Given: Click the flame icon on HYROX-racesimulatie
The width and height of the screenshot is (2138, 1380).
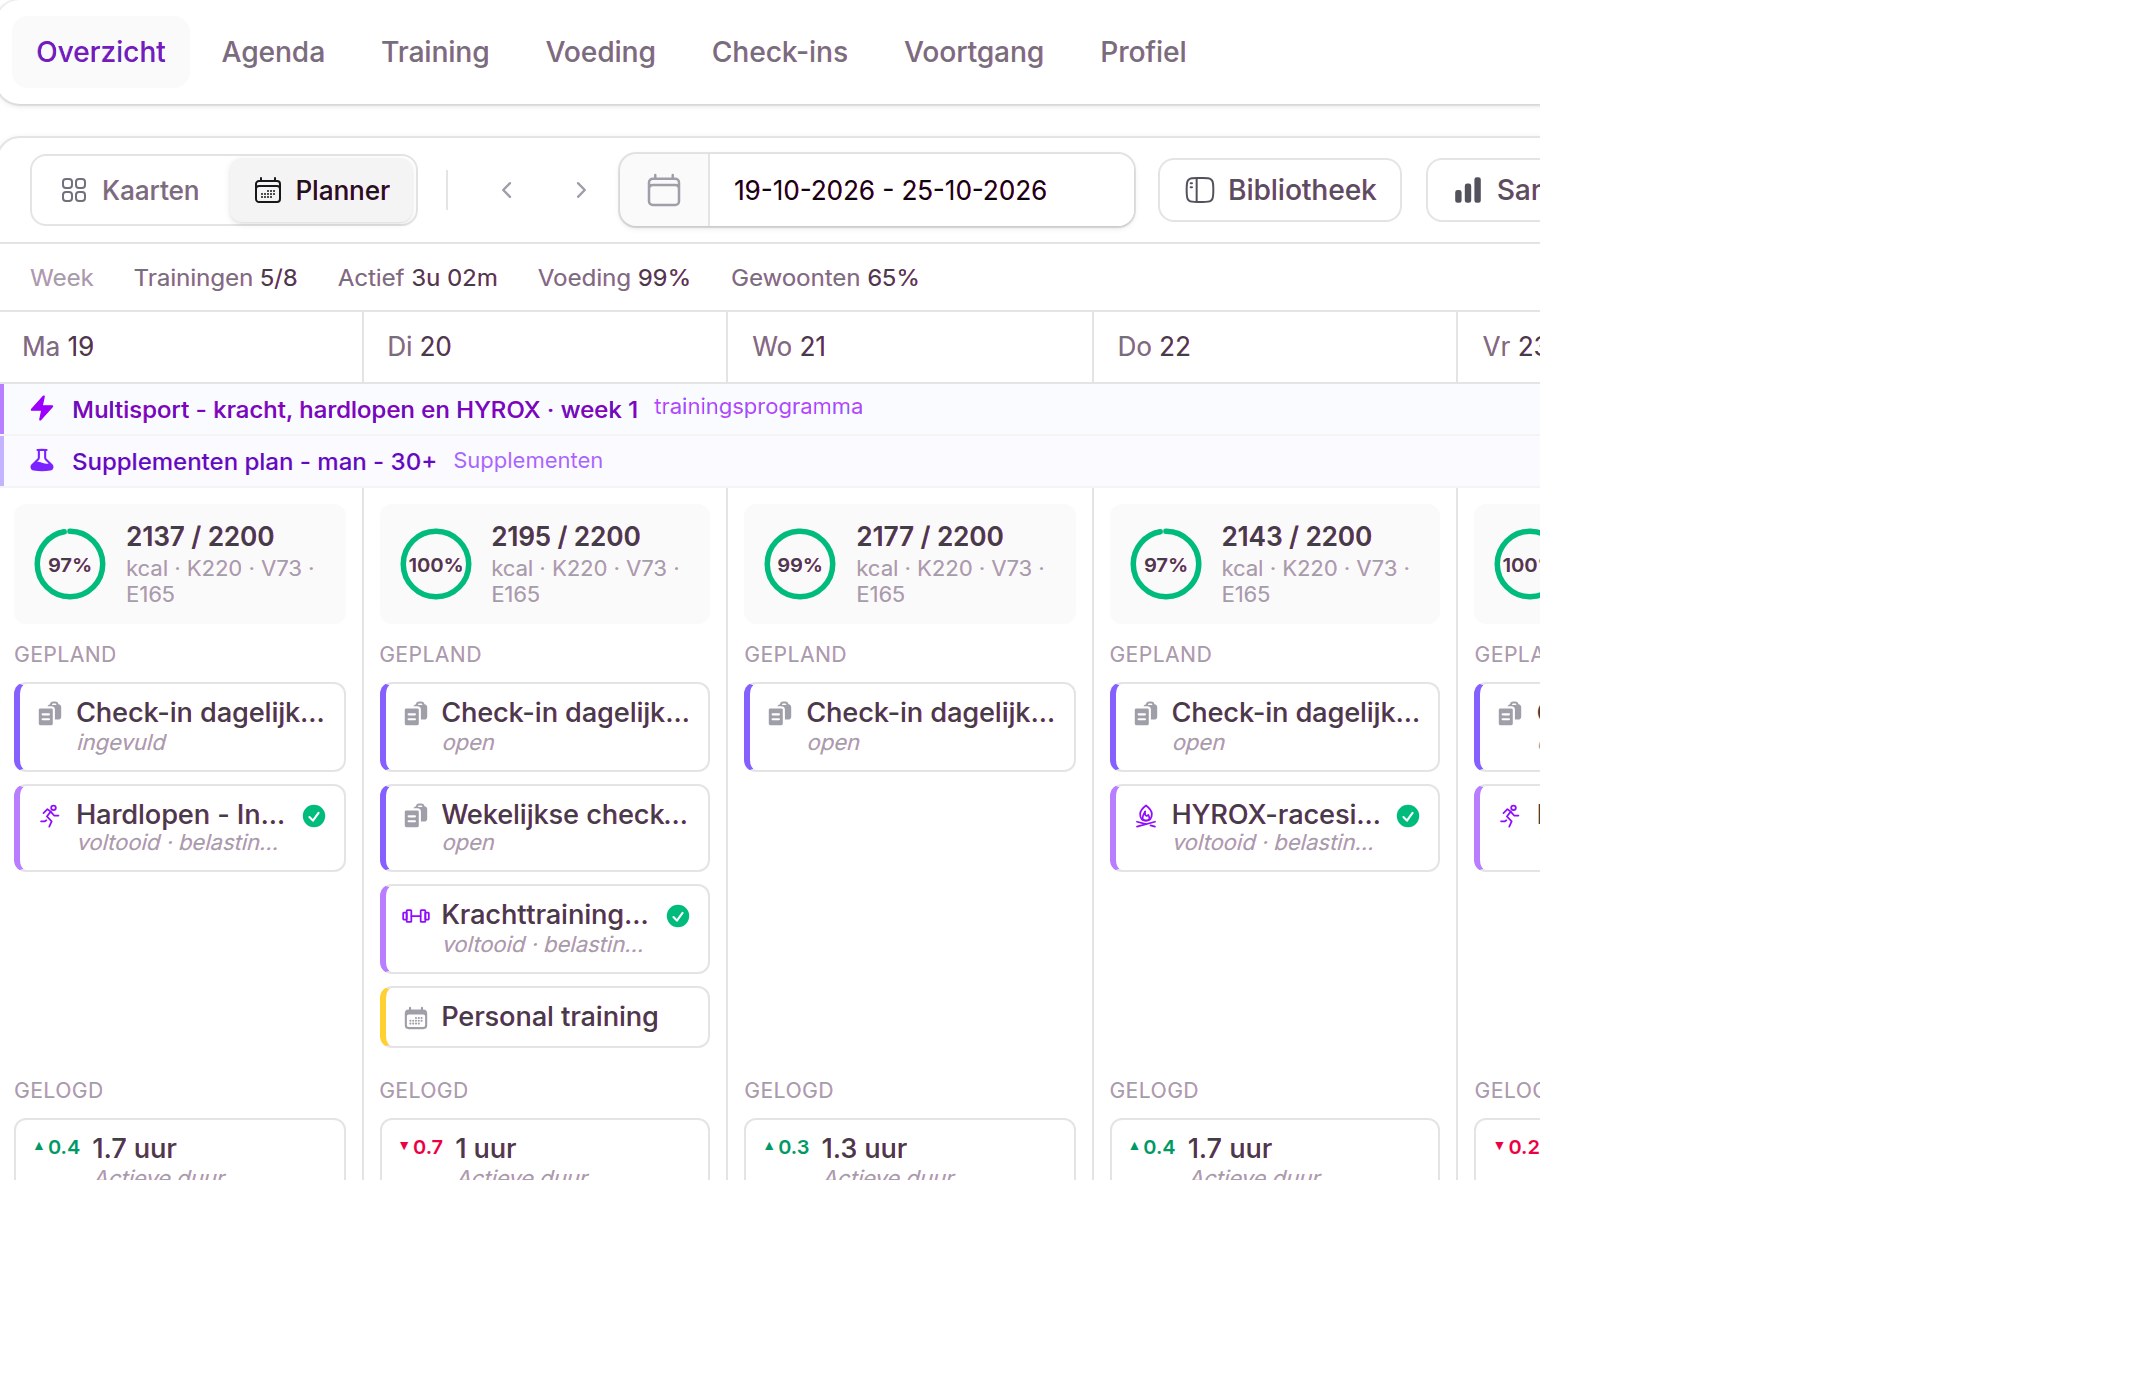Looking at the screenshot, I should click(x=1146, y=816).
